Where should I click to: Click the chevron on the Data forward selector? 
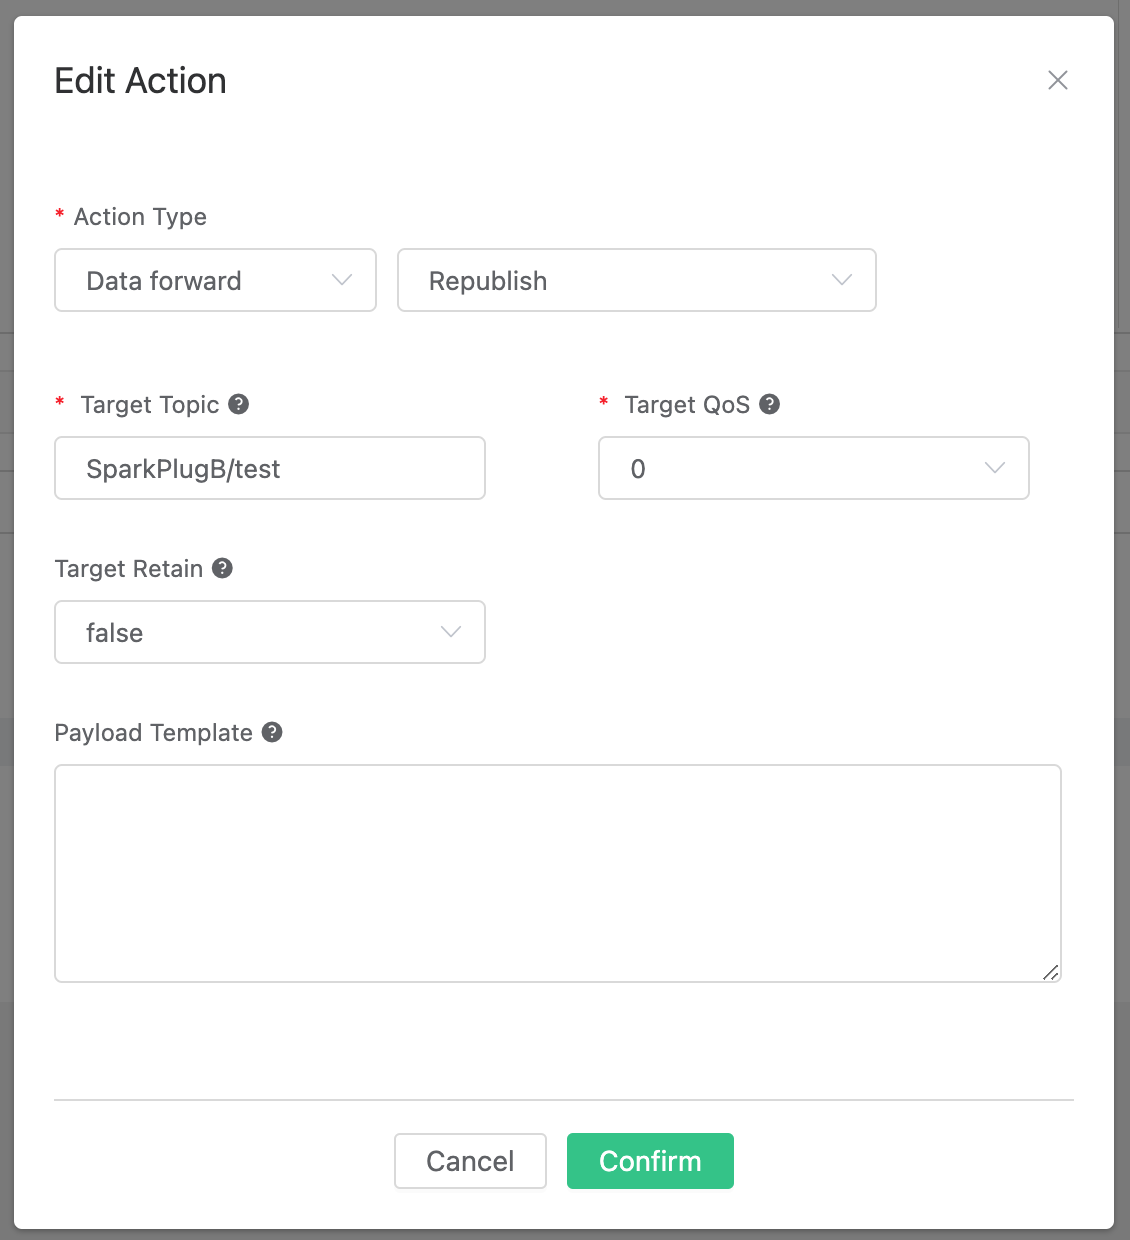point(340,280)
